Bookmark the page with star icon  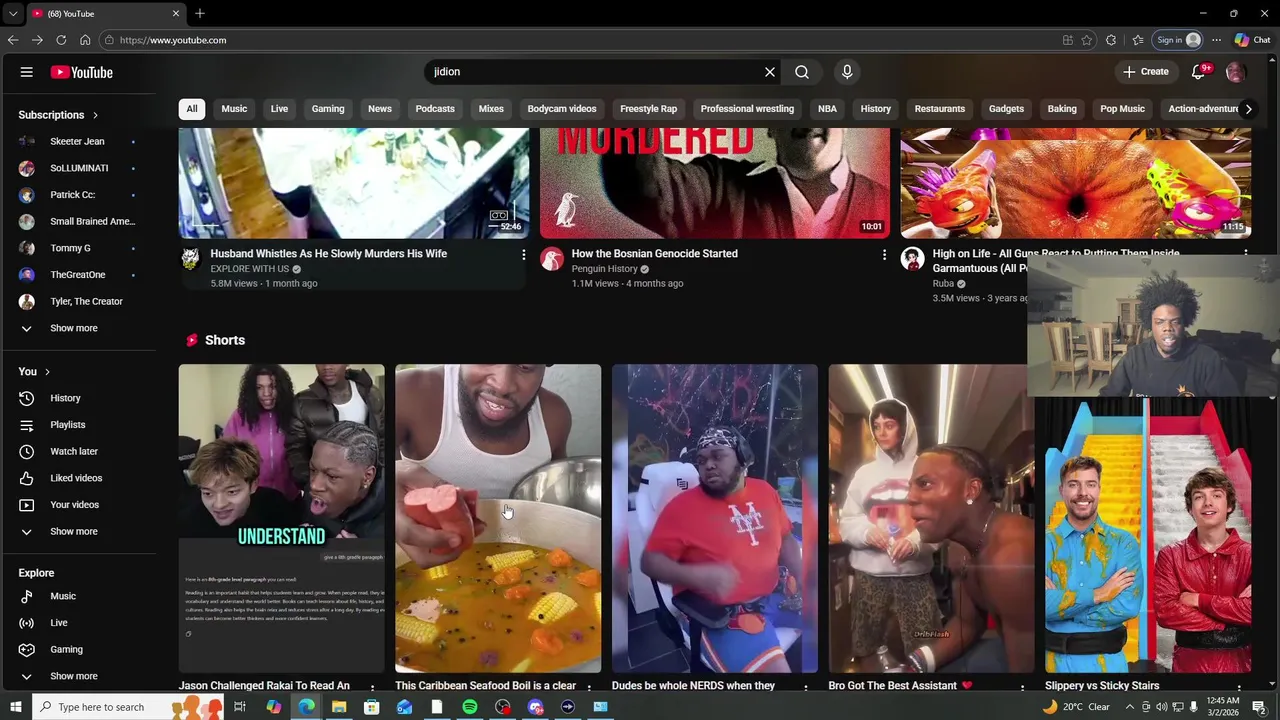(1087, 40)
